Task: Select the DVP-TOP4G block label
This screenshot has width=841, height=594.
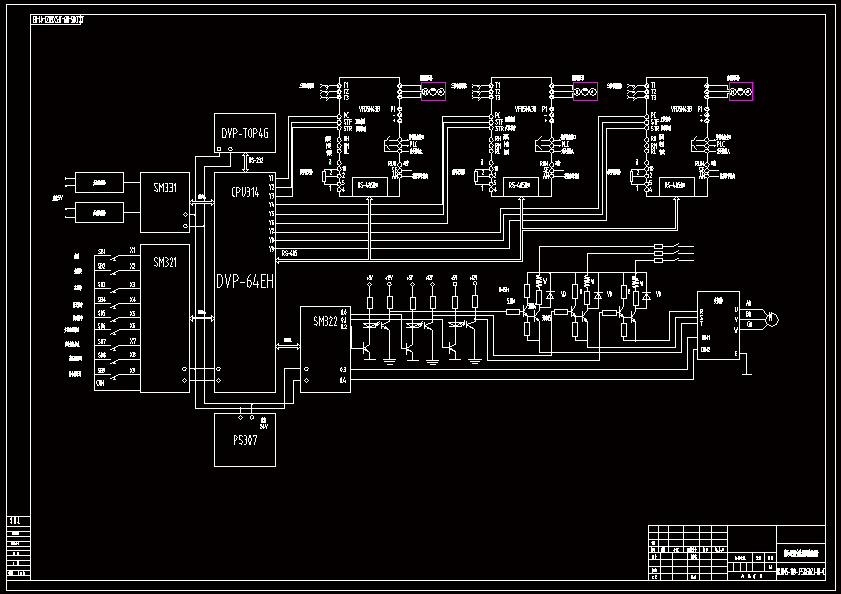Action: [x=245, y=134]
